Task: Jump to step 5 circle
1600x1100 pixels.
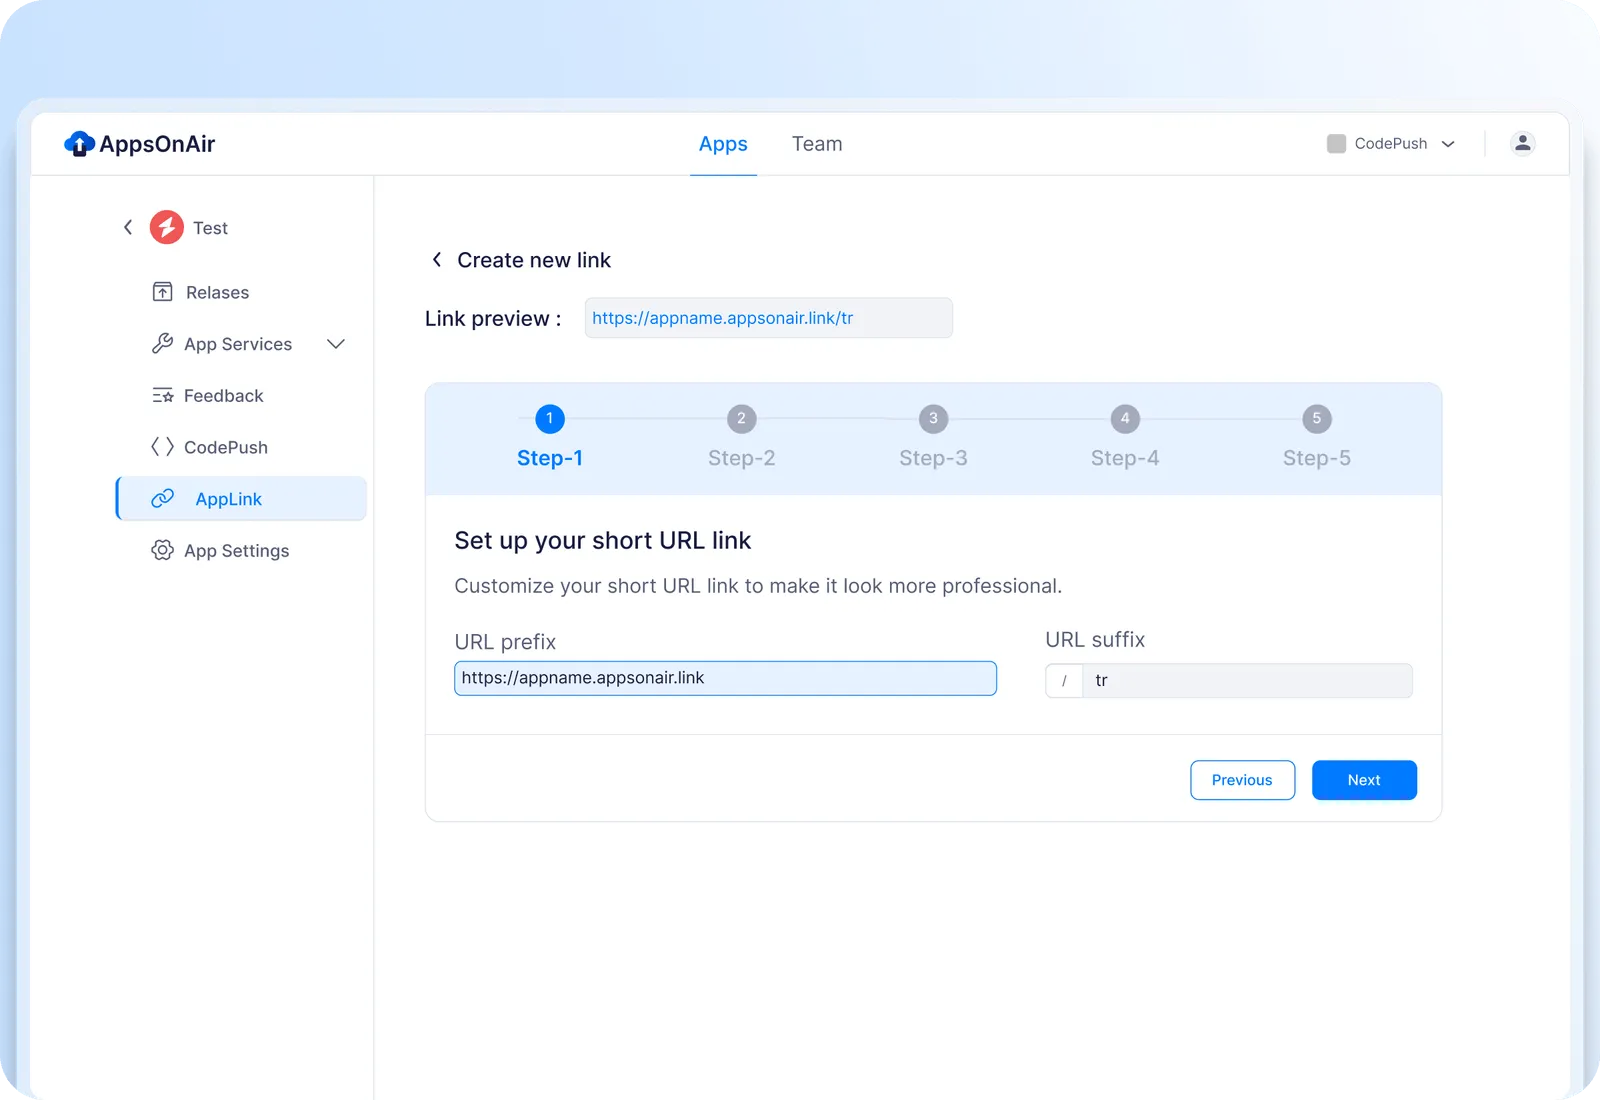Action: tap(1317, 419)
